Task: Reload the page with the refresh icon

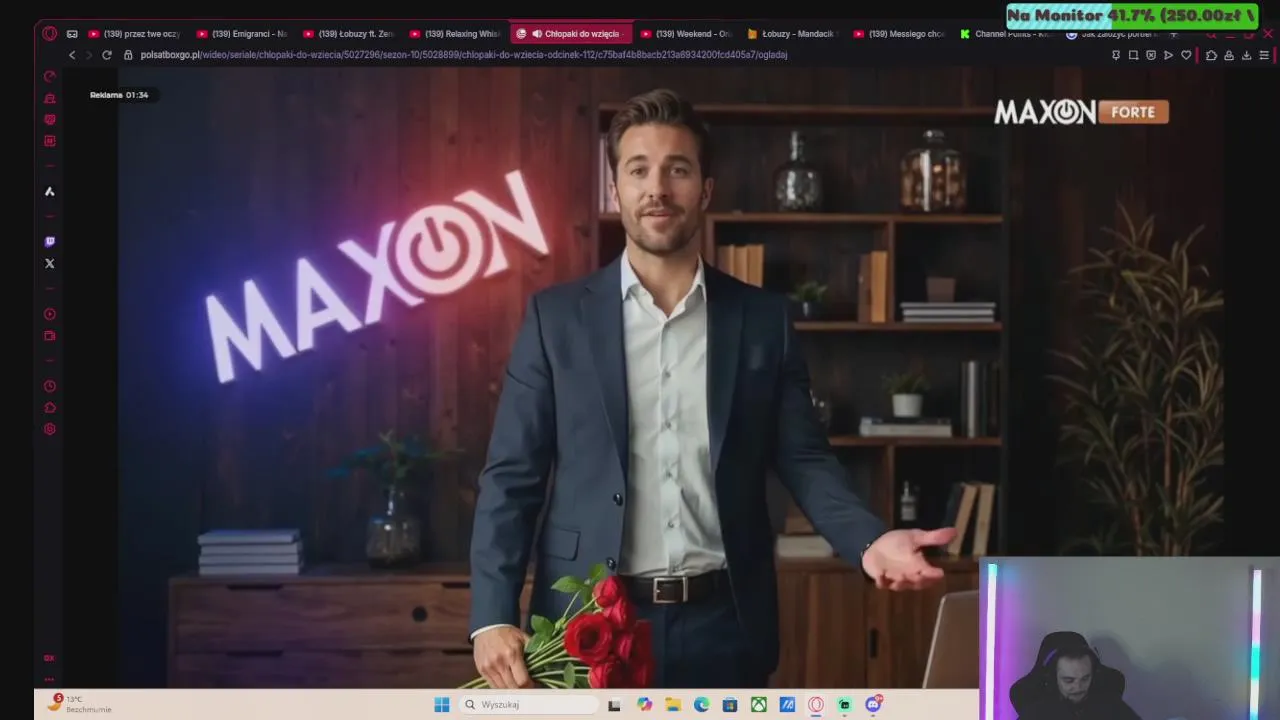Action: pyautogui.click(x=107, y=55)
